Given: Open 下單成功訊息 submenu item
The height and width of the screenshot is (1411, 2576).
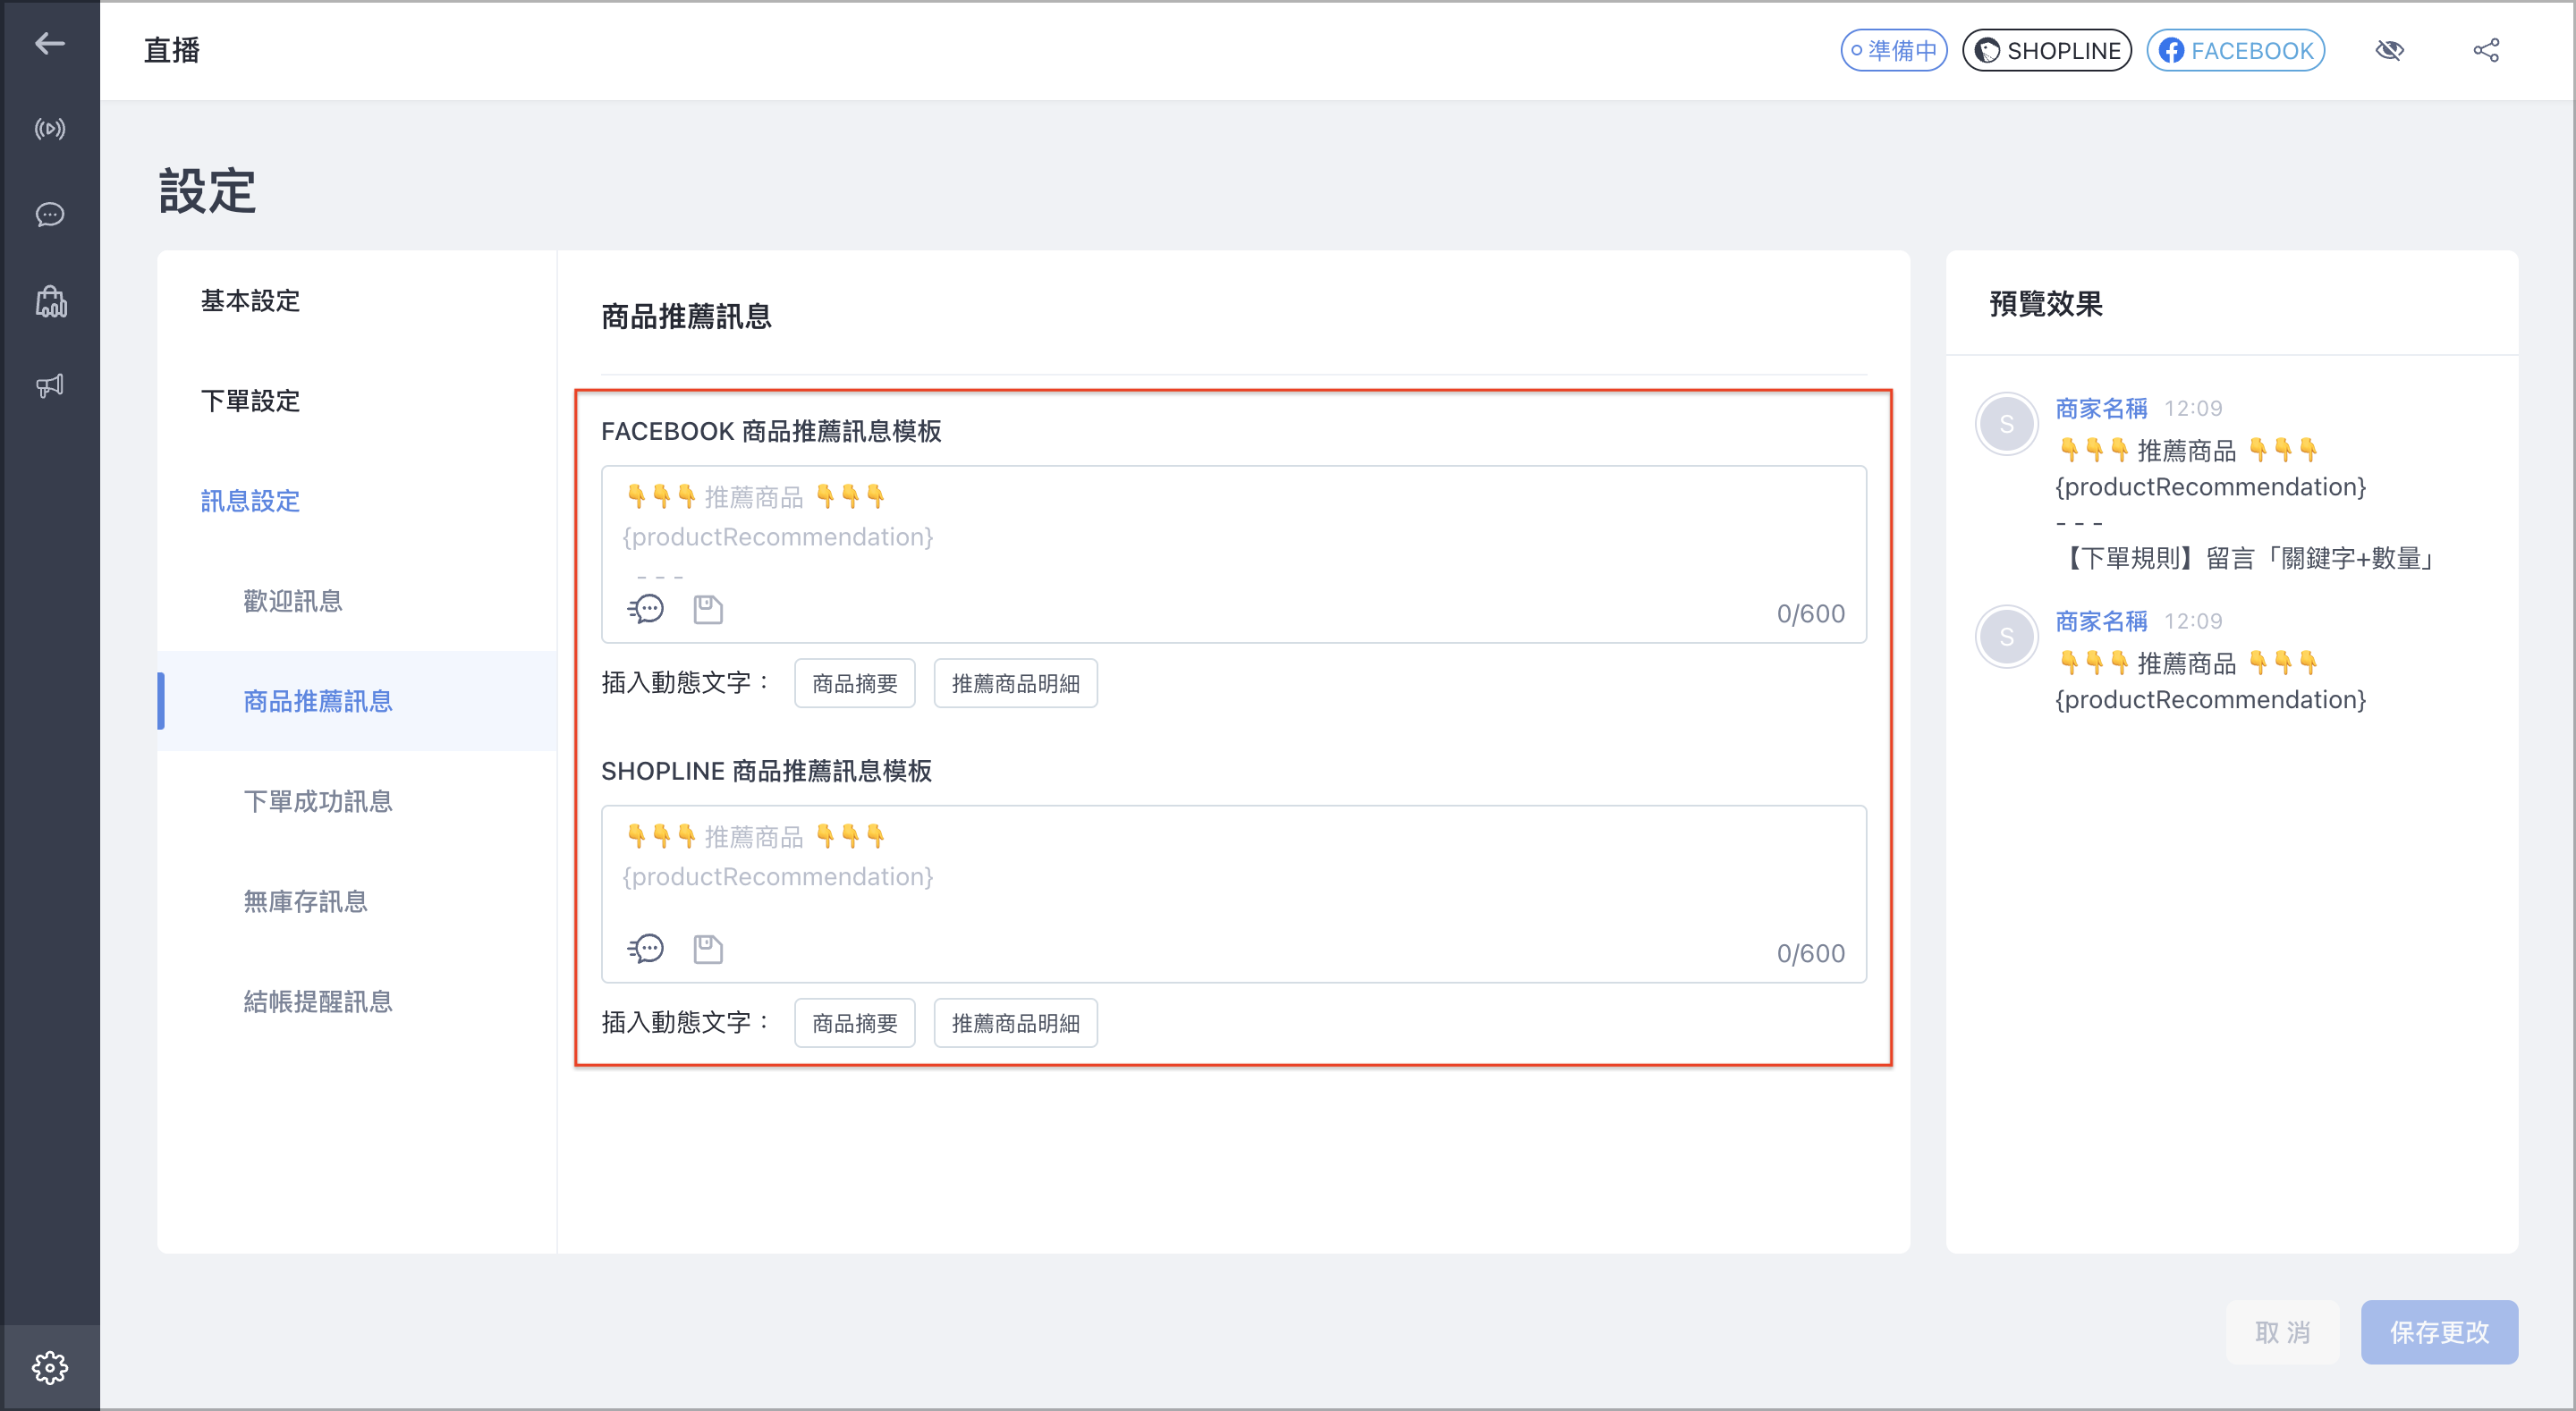Looking at the screenshot, I should pyautogui.click(x=318, y=801).
